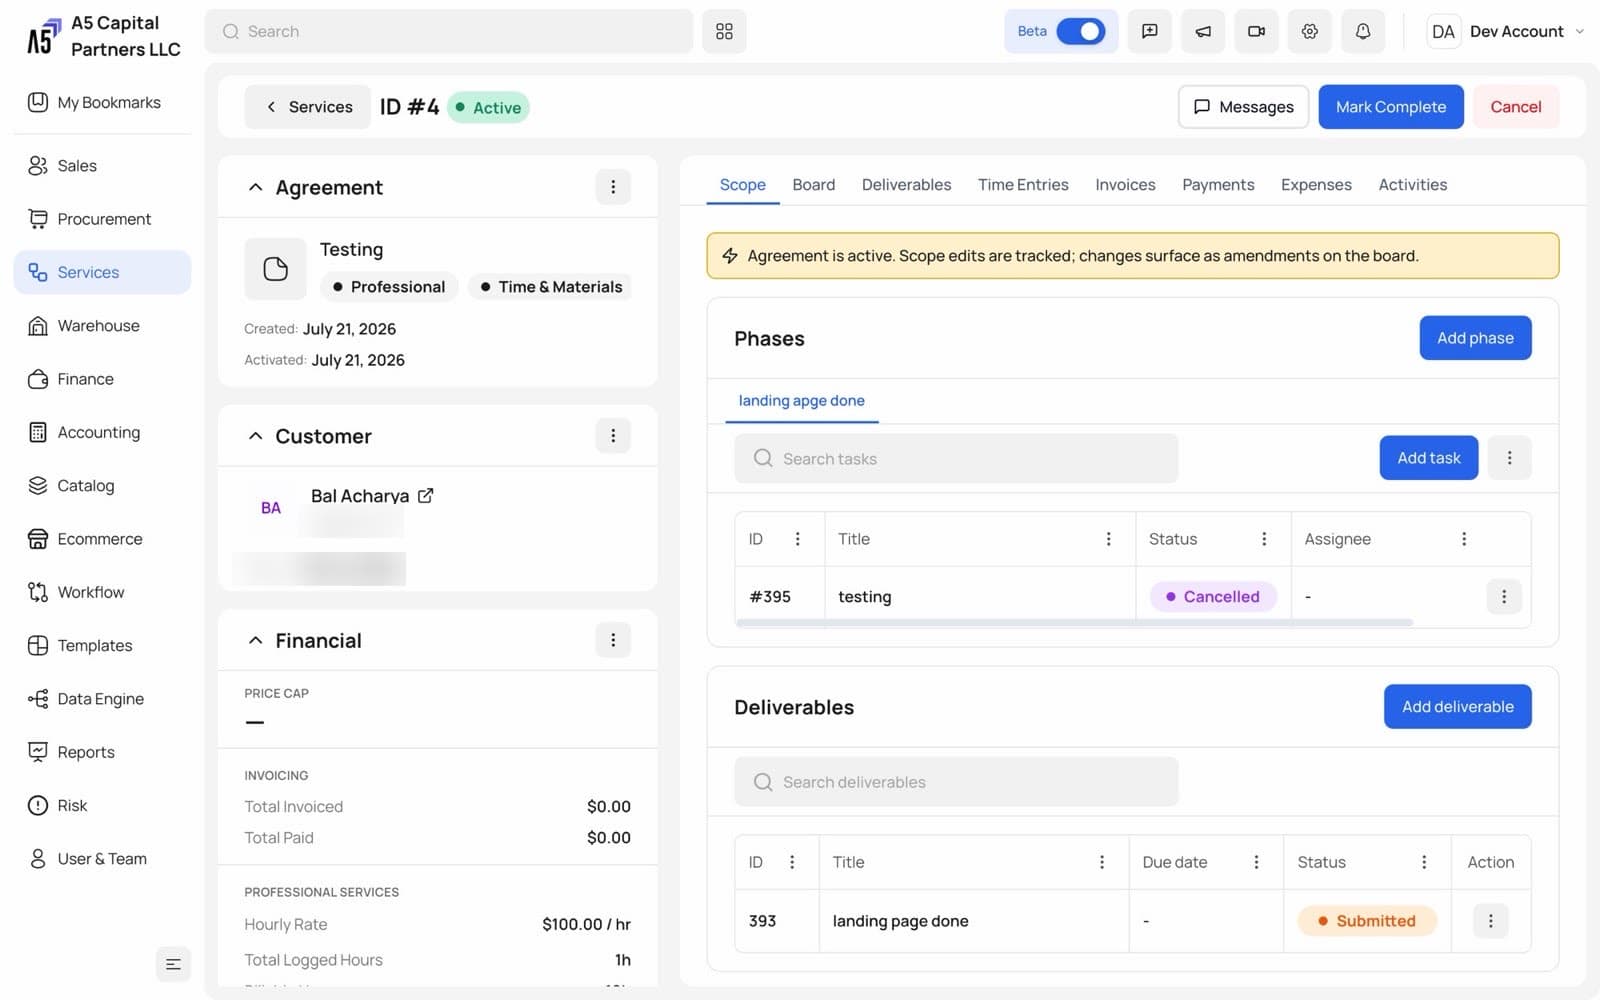Open row actions for task #395
The image size is (1600, 1000).
coord(1503,596)
